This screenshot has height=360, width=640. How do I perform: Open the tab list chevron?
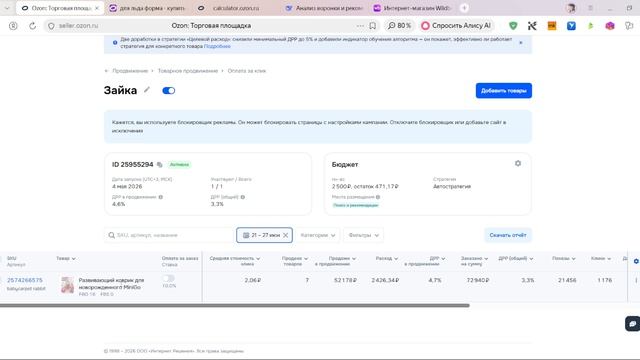pyautogui.click(x=7, y=8)
